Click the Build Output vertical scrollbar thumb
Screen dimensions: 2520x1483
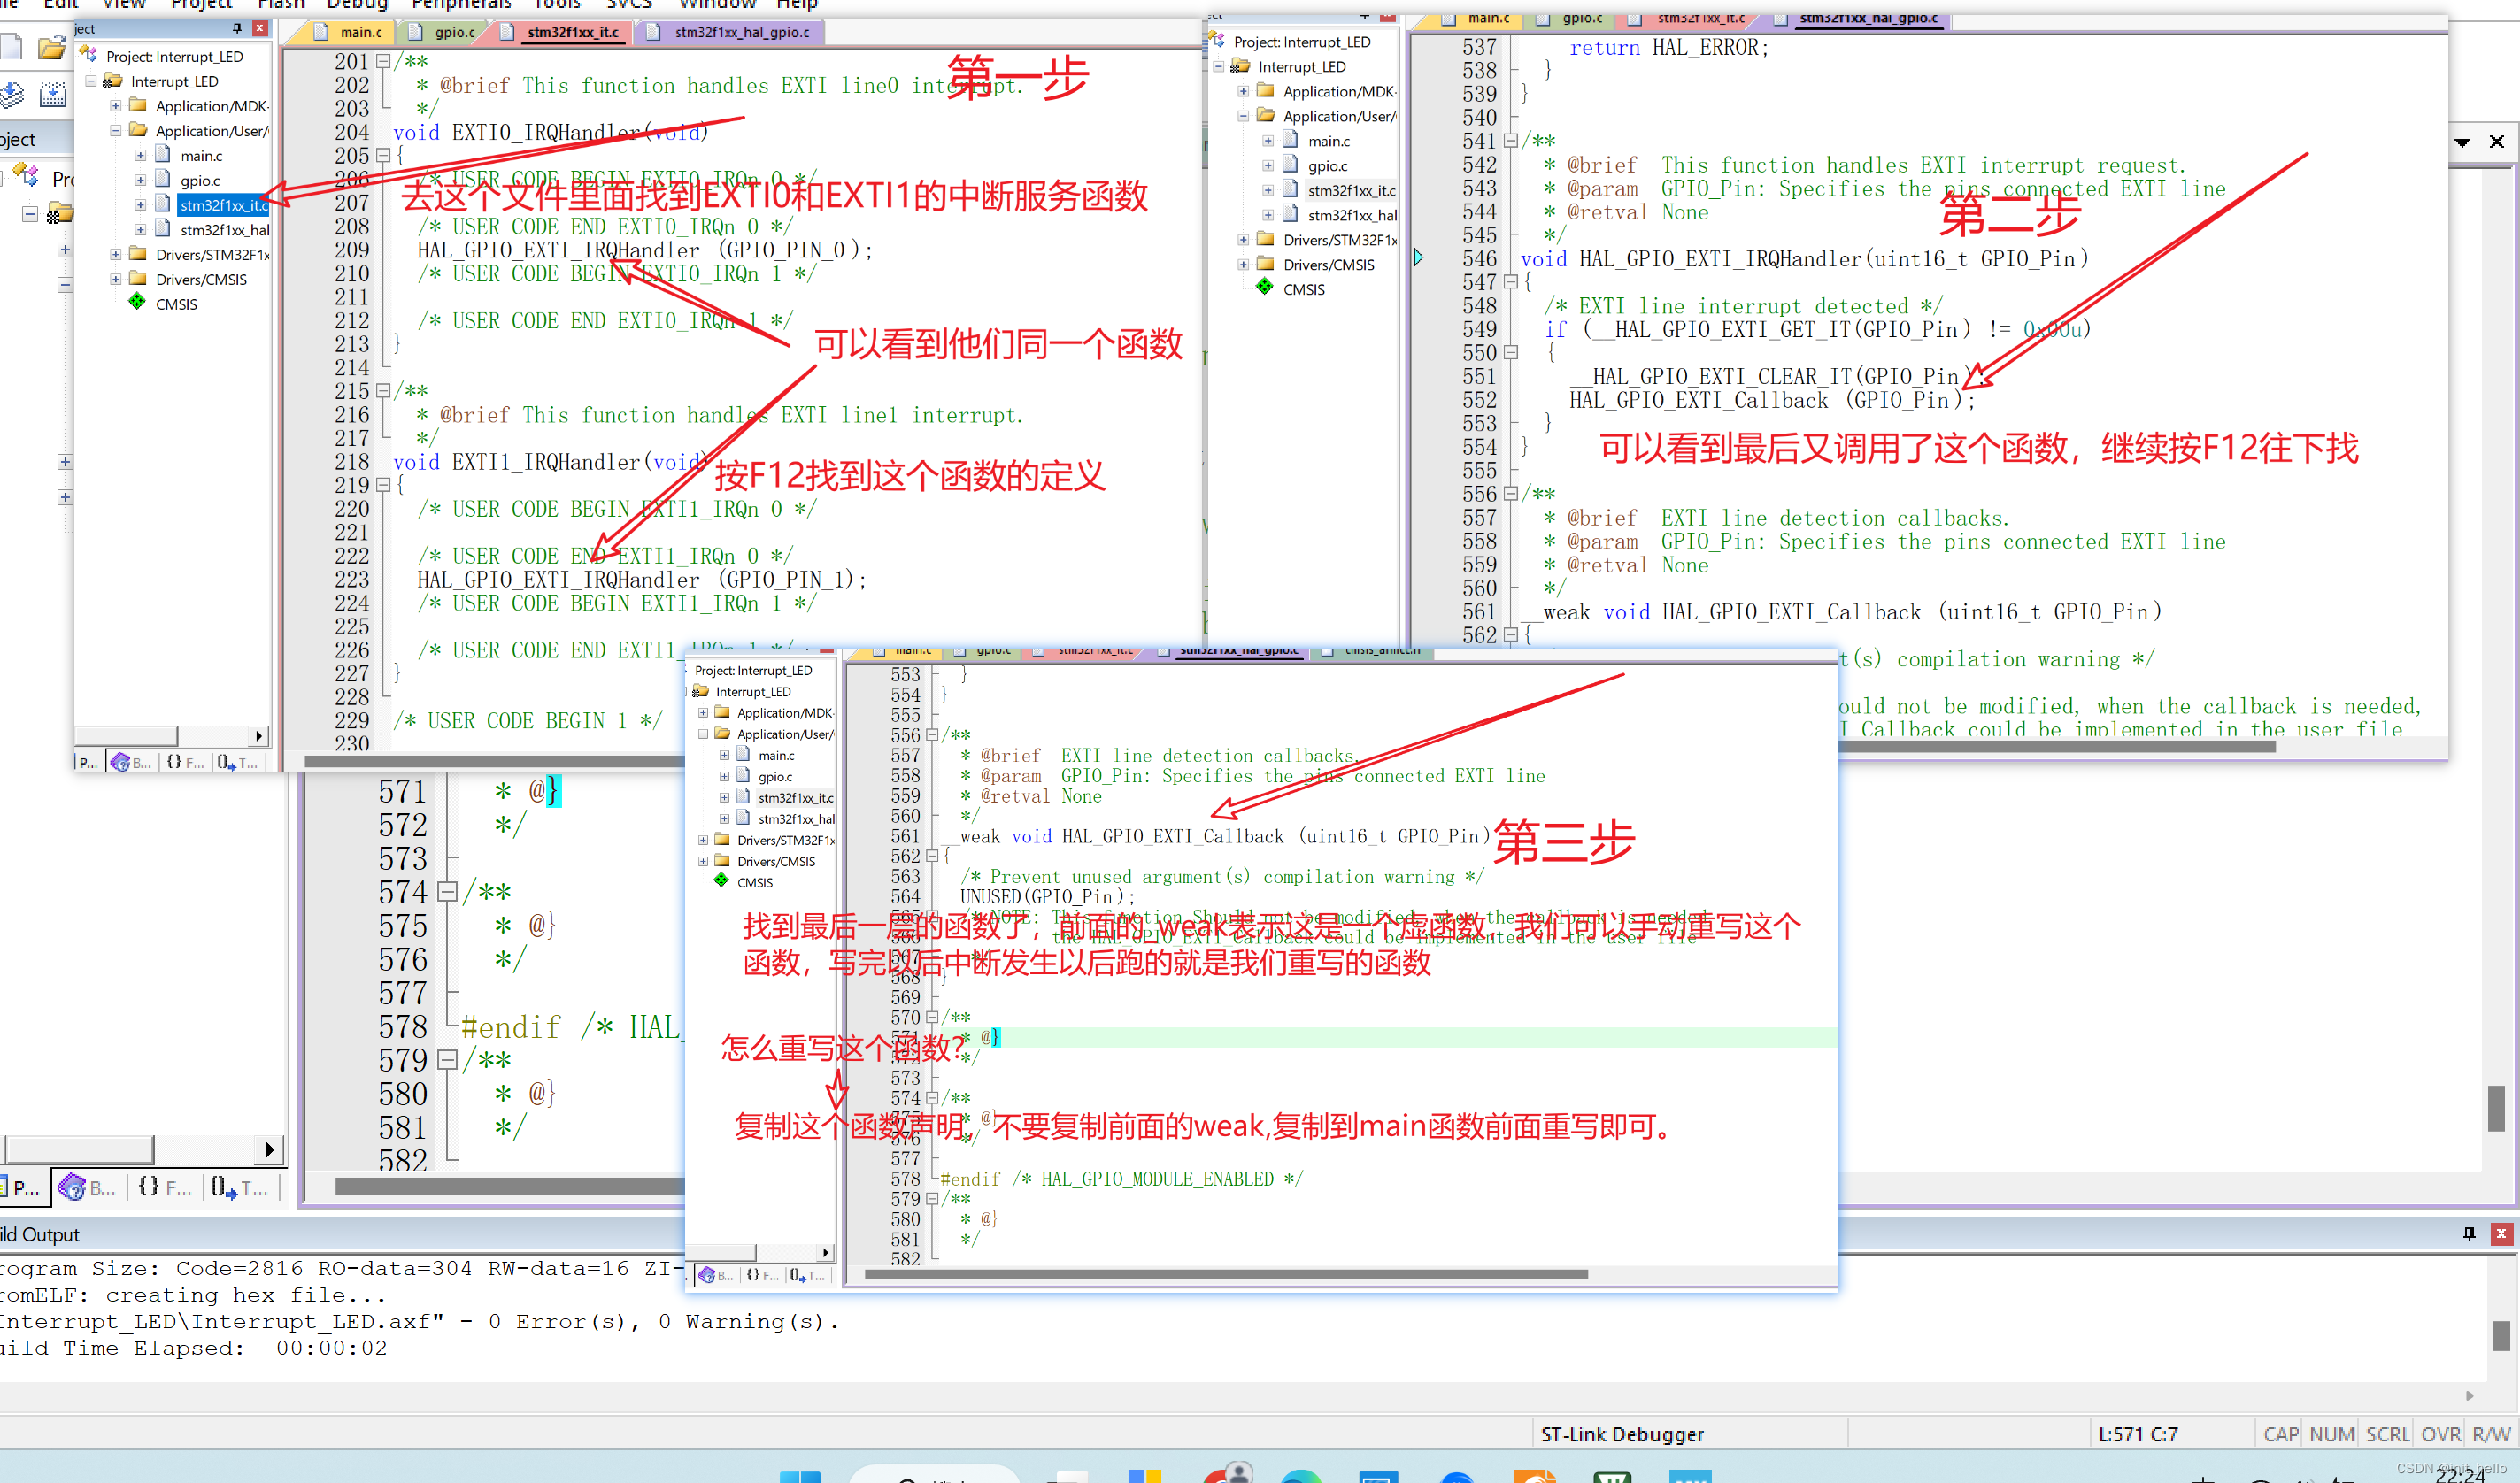click(x=2501, y=1335)
